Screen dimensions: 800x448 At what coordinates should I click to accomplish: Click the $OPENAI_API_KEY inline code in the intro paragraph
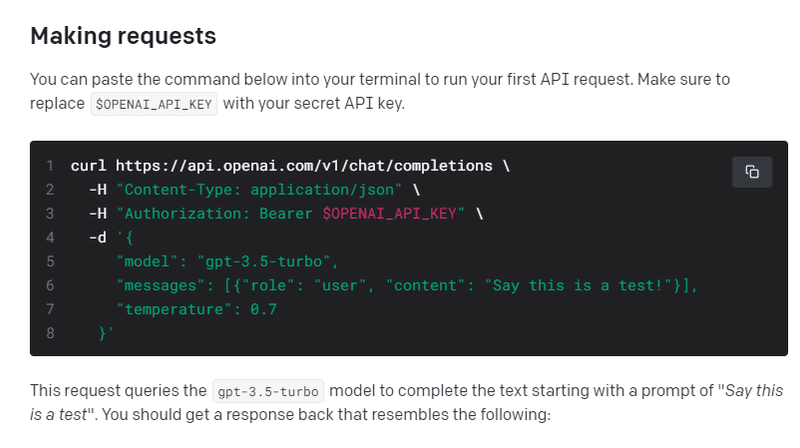pyautogui.click(x=153, y=104)
